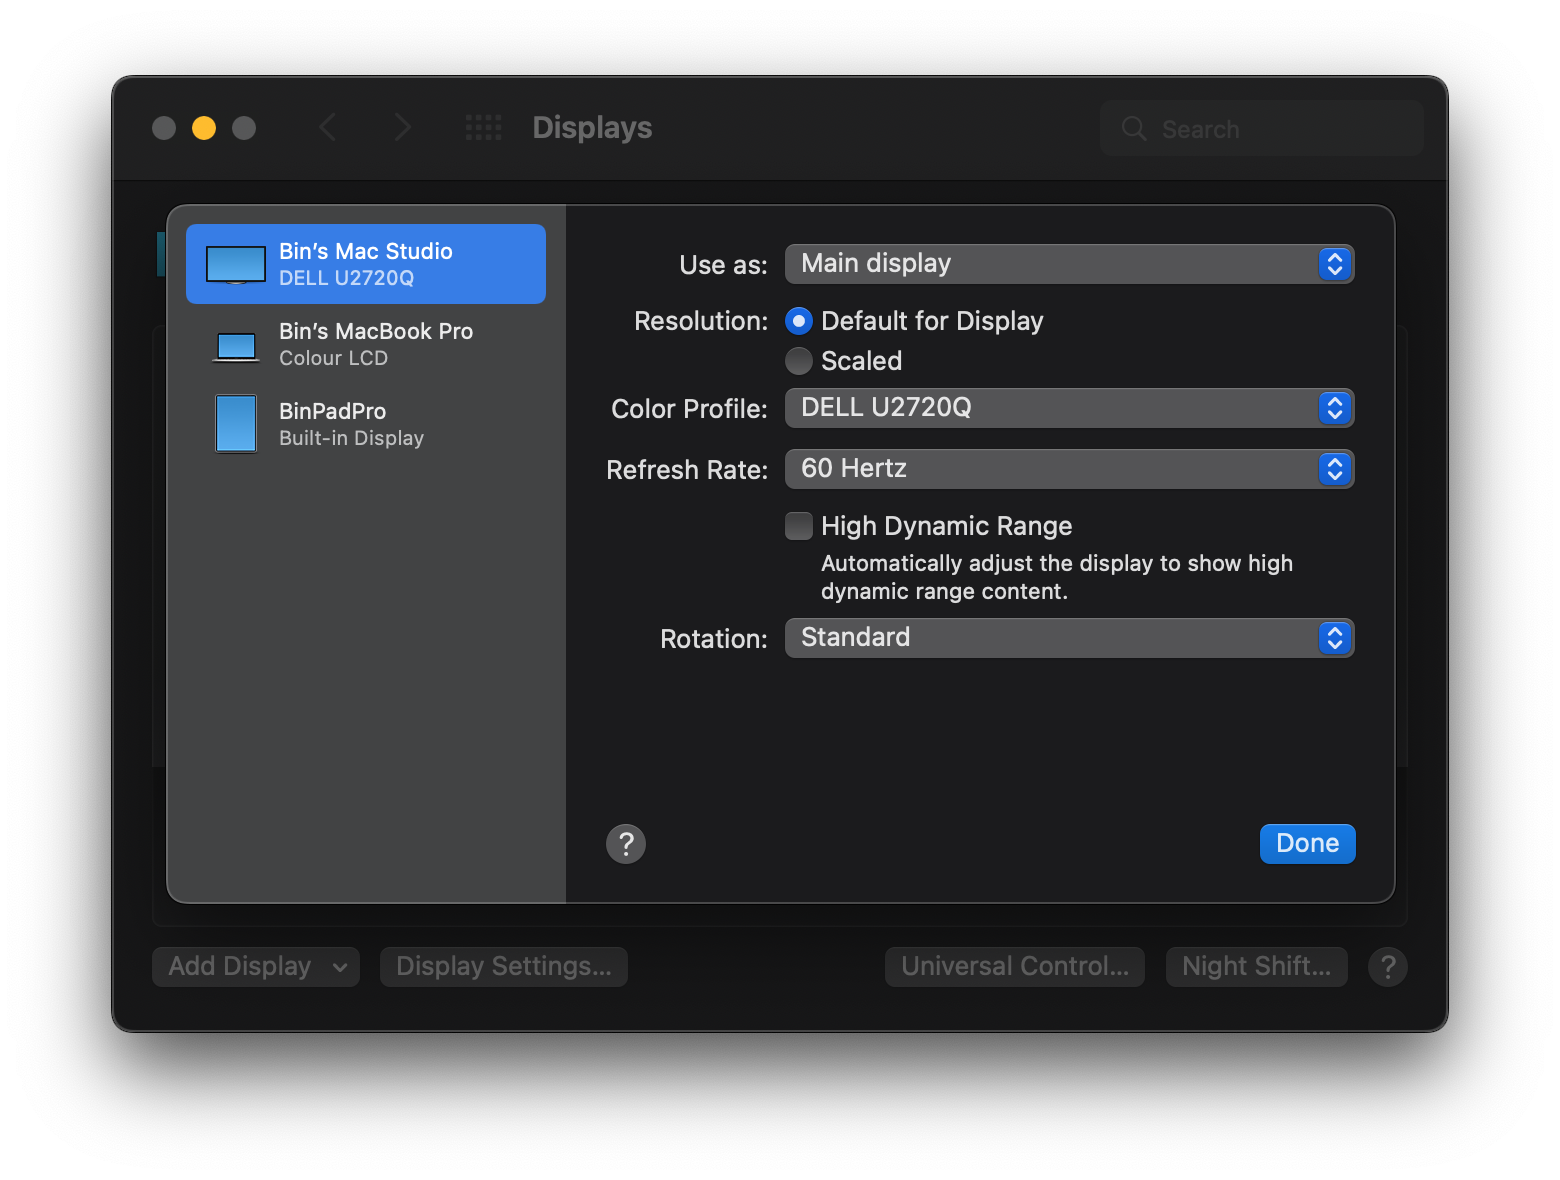Click the show-all grid icon in toolbar

tap(484, 128)
